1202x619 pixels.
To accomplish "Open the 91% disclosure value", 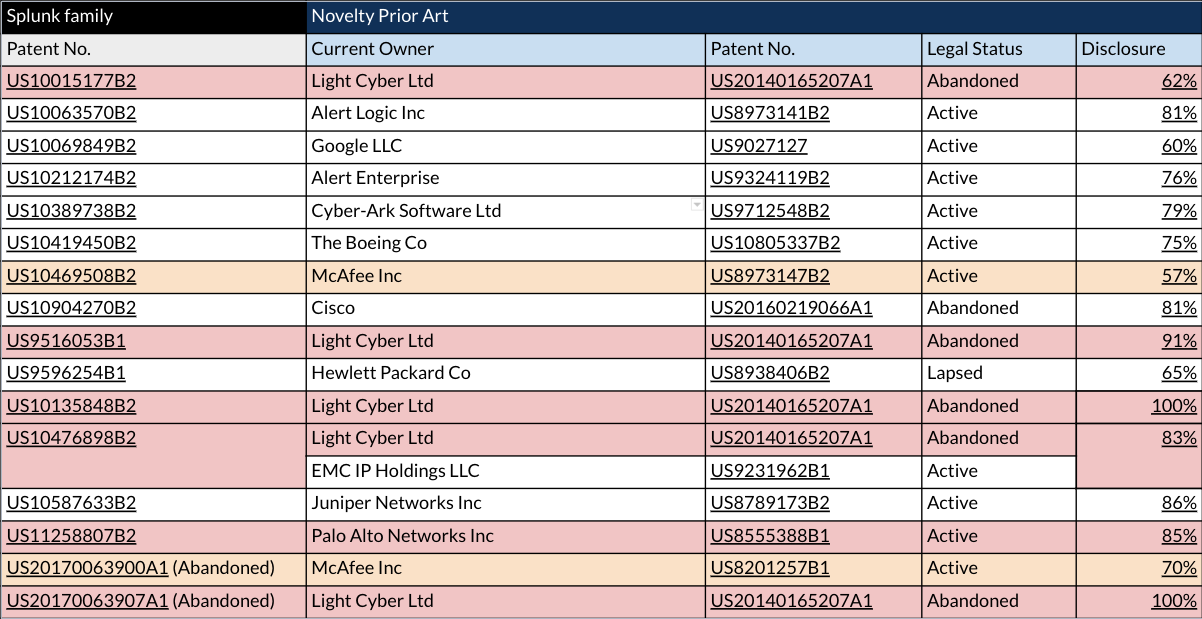I will (x=1179, y=341).
